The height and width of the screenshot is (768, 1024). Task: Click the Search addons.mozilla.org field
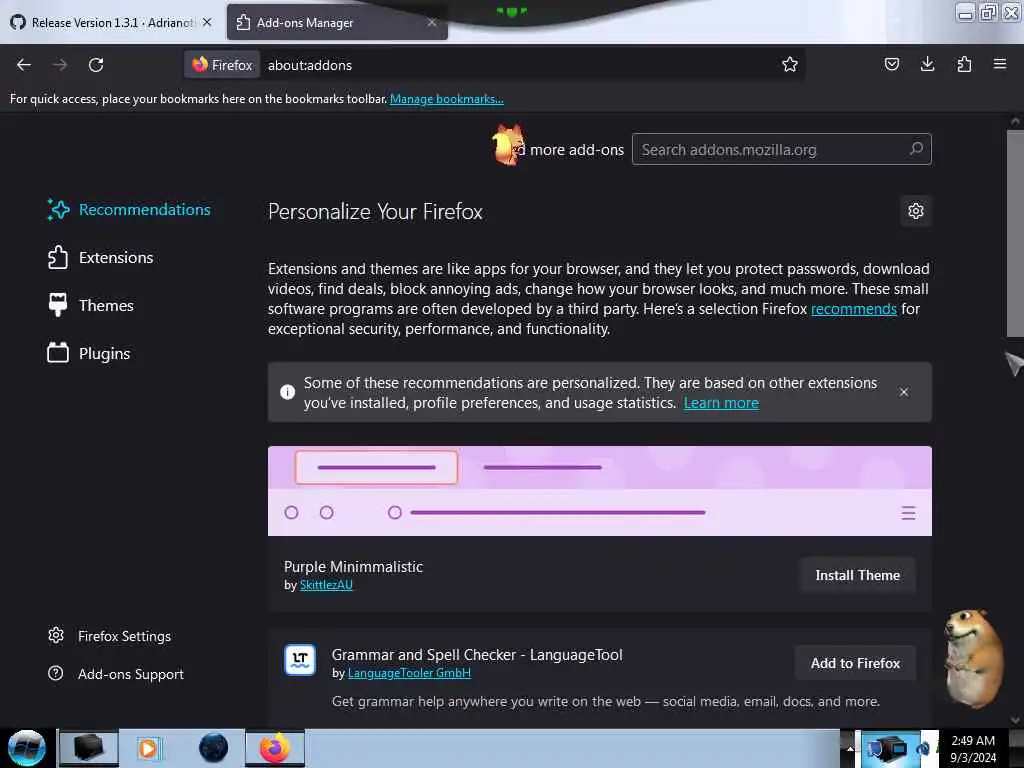click(781, 150)
